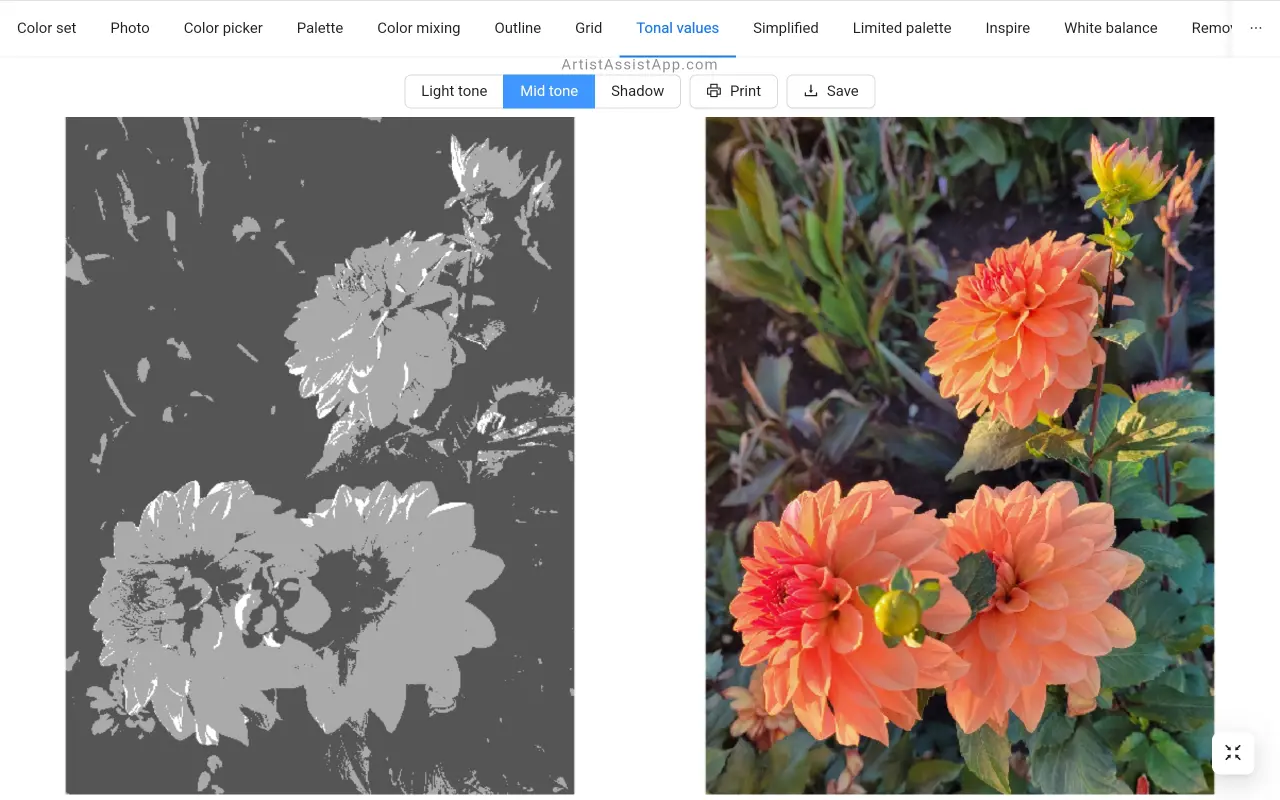This screenshot has width=1280, height=800.
Task: Select the Light tone option
Action: point(454,91)
